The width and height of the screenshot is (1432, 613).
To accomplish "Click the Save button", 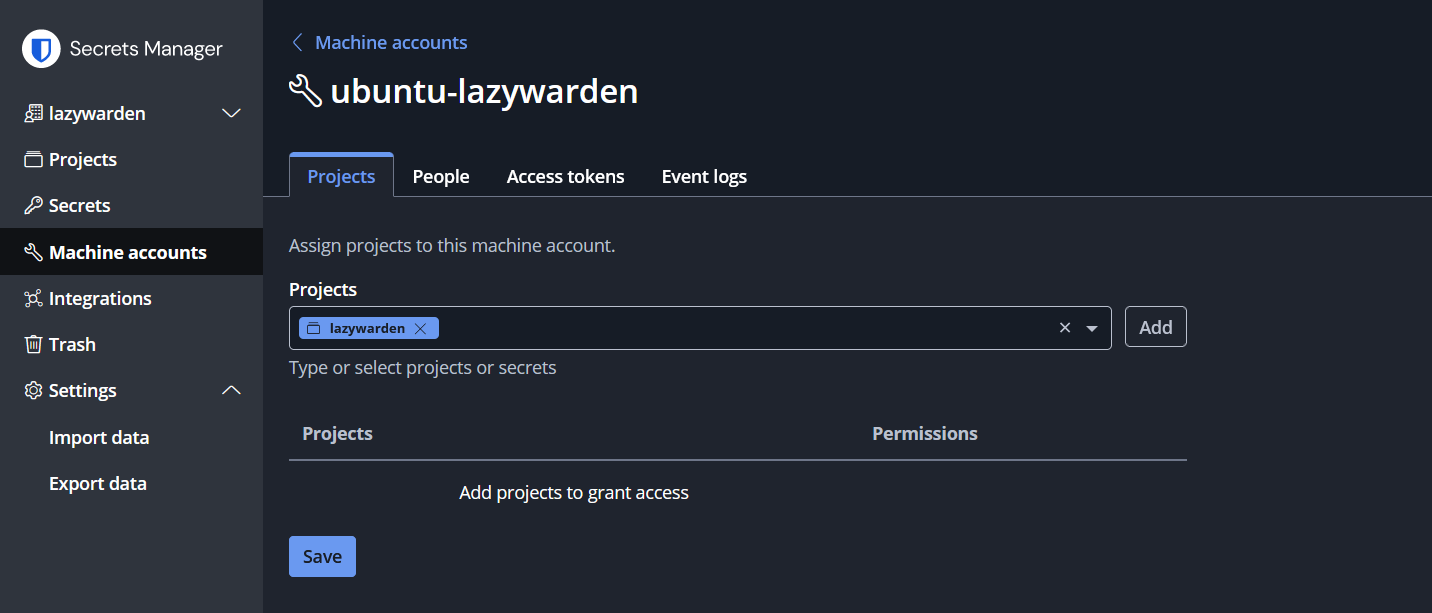I will [322, 557].
